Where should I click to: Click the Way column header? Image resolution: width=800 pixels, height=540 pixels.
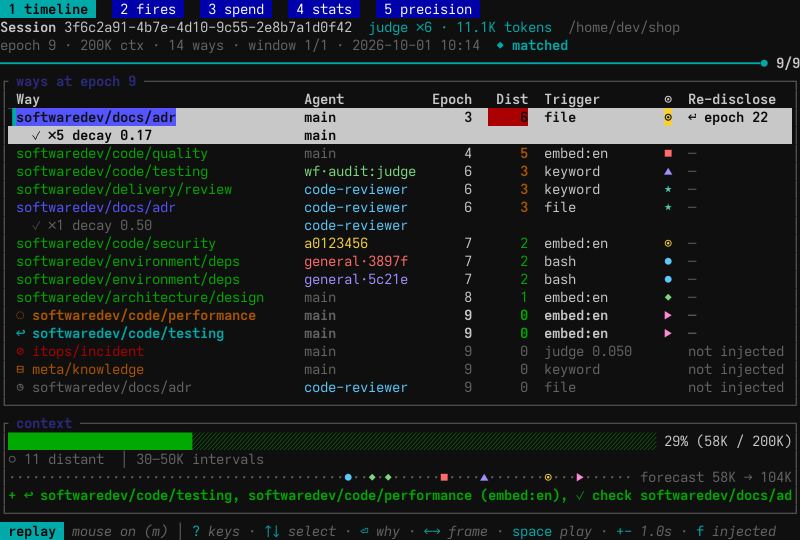coord(28,100)
